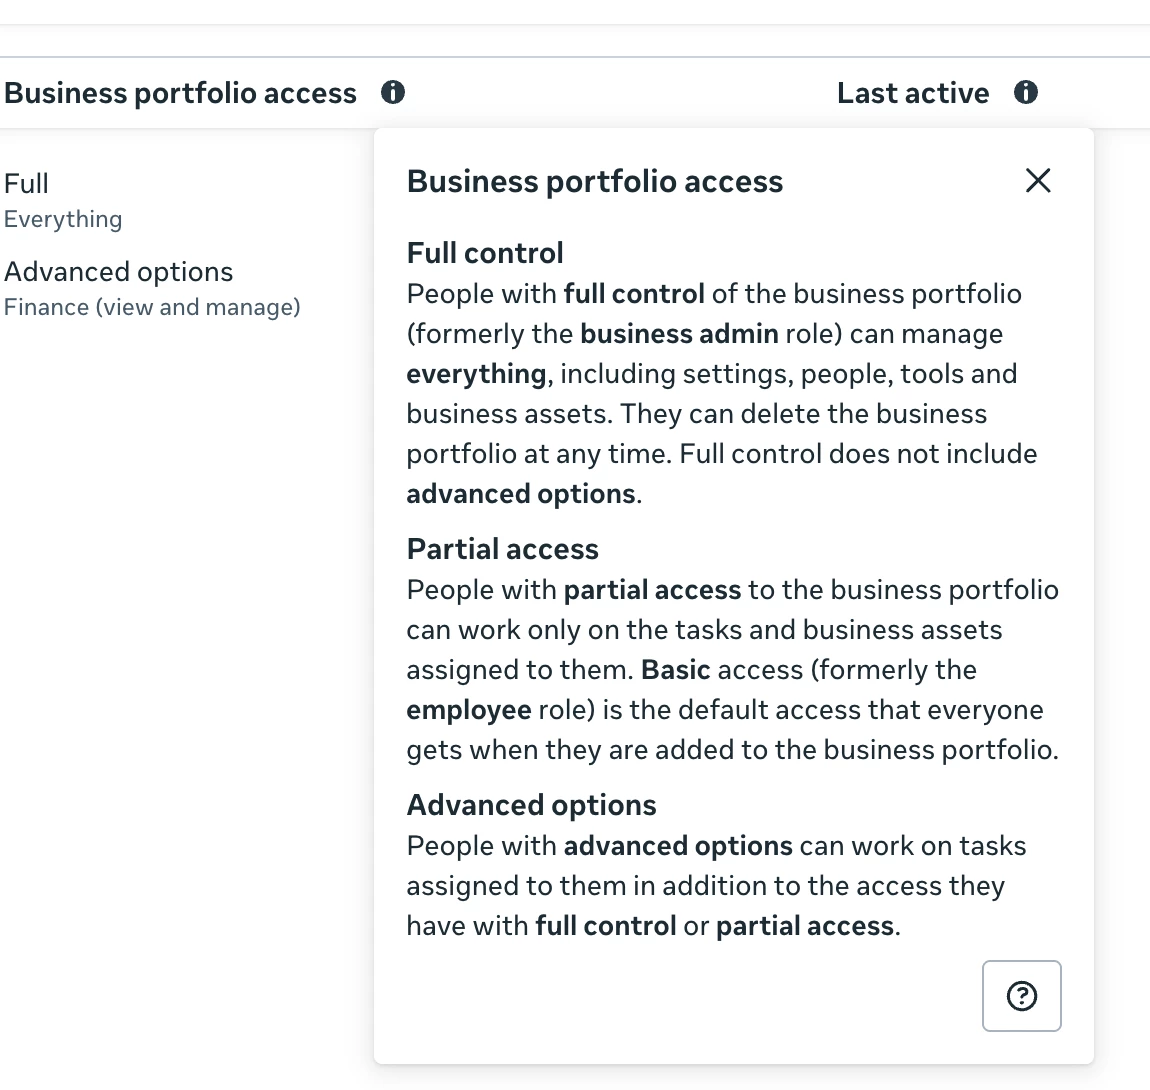Click the Partial access section heading
The height and width of the screenshot is (1090, 1150).
(502, 549)
